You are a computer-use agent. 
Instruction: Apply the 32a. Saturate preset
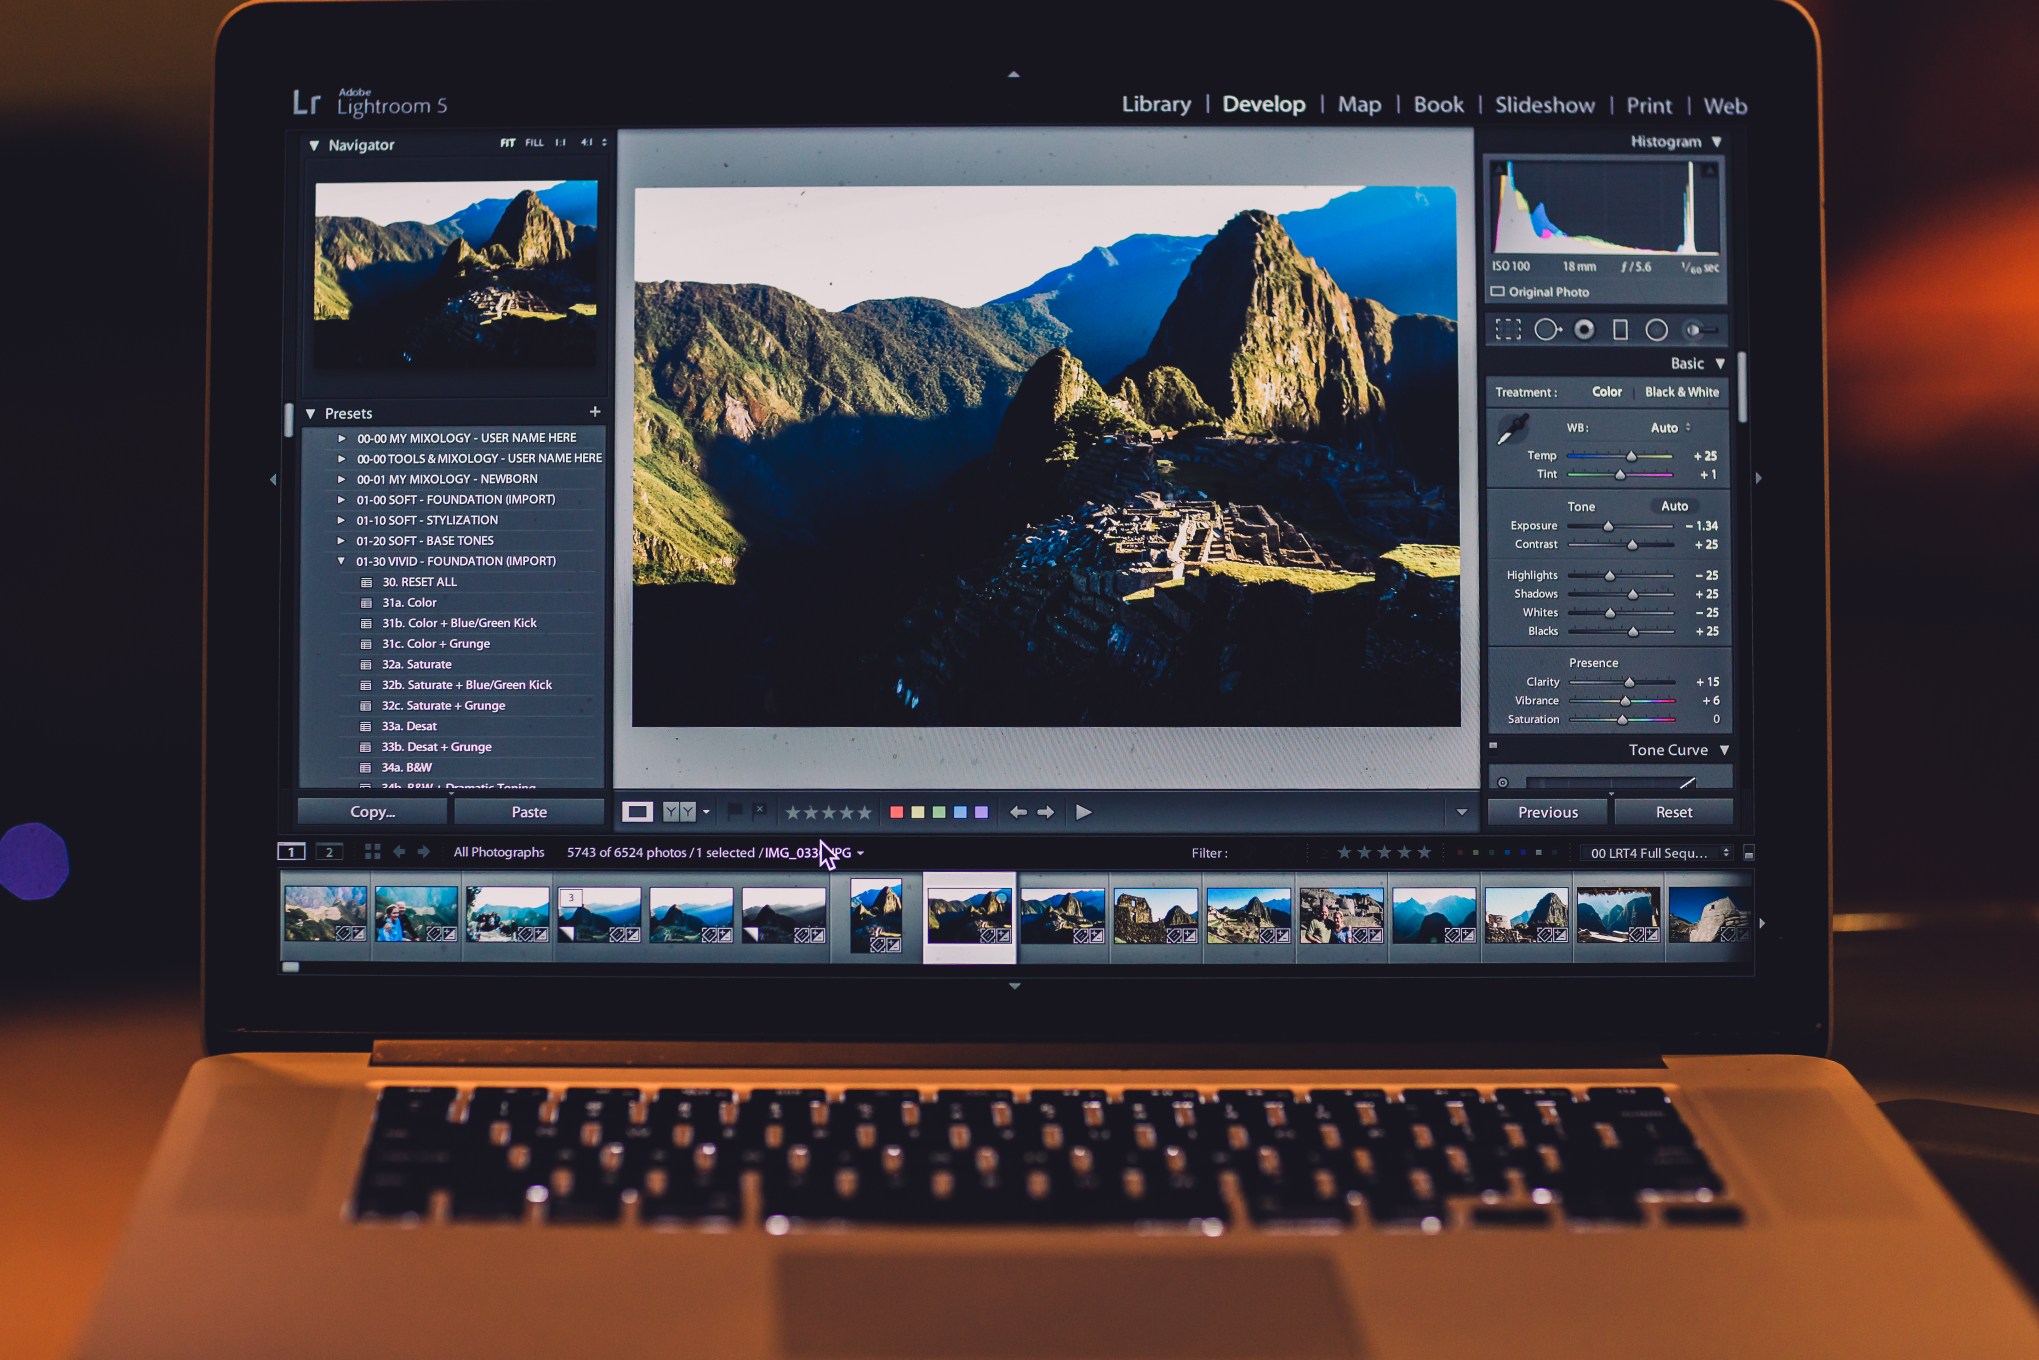click(416, 664)
